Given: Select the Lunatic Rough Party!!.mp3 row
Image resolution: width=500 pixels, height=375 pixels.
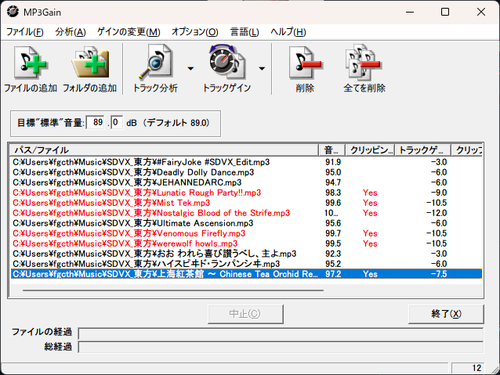Looking at the screenshot, I should coord(246,193).
